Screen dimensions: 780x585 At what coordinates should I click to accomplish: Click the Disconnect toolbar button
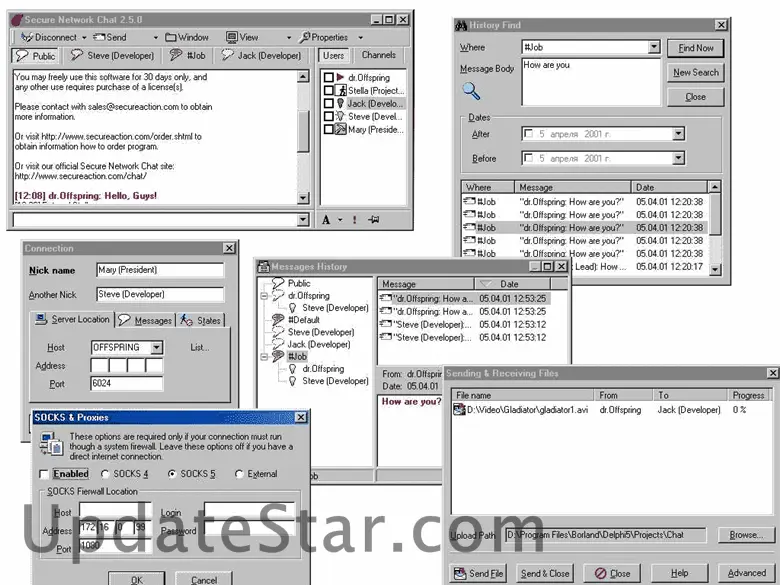click(49, 37)
